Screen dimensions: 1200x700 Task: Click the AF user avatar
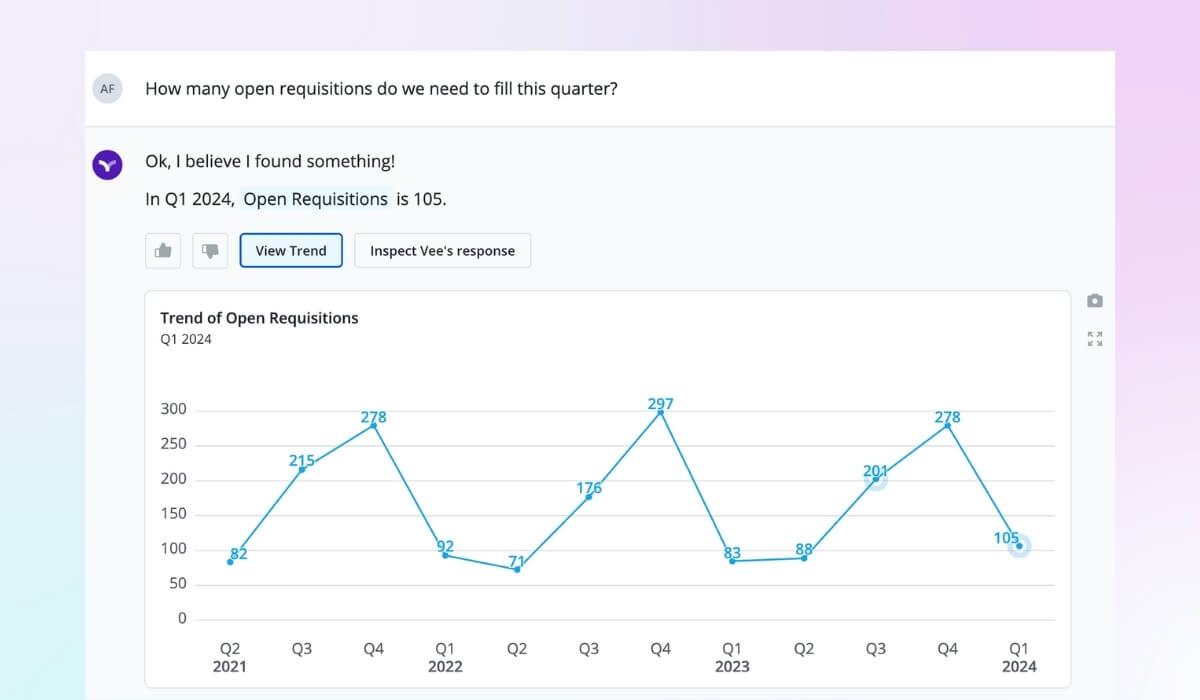point(107,88)
